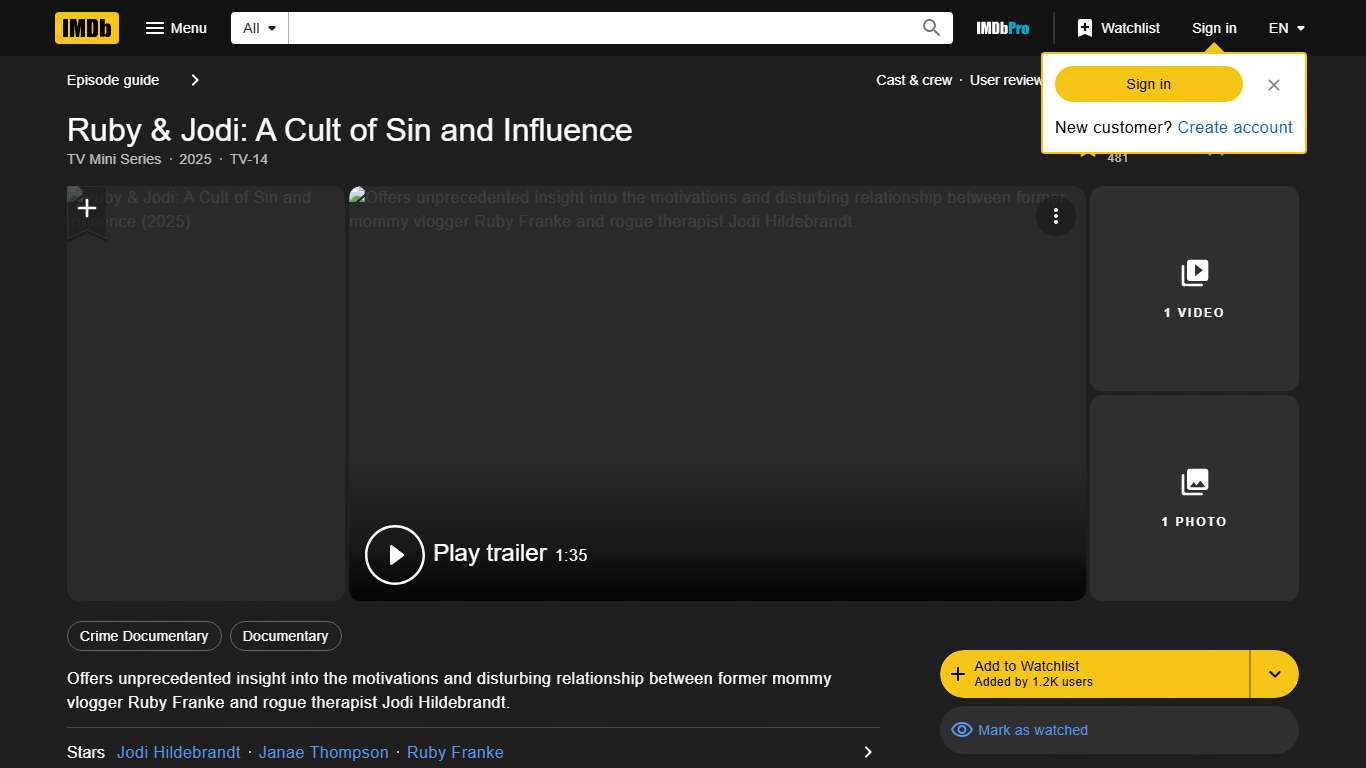Open Watchlist via the bookmark icon
Screen dimensions: 1366x768
pos(1085,28)
